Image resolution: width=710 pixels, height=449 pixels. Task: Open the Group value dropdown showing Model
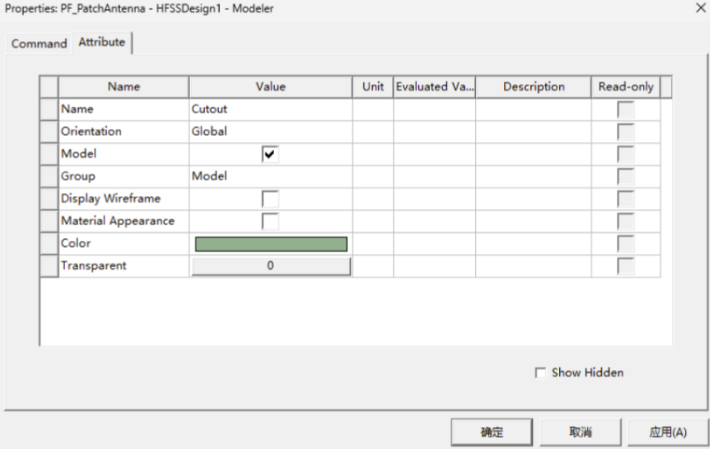[x=270, y=176]
